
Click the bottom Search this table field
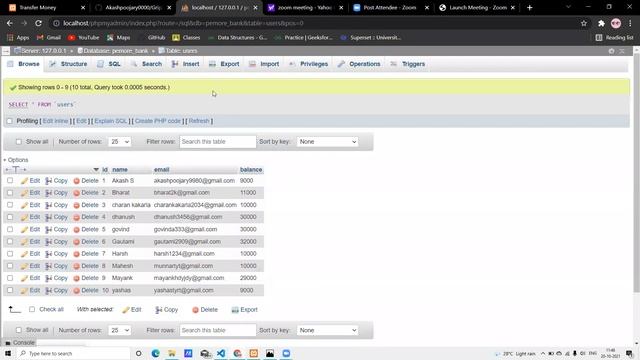click(x=218, y=330)
